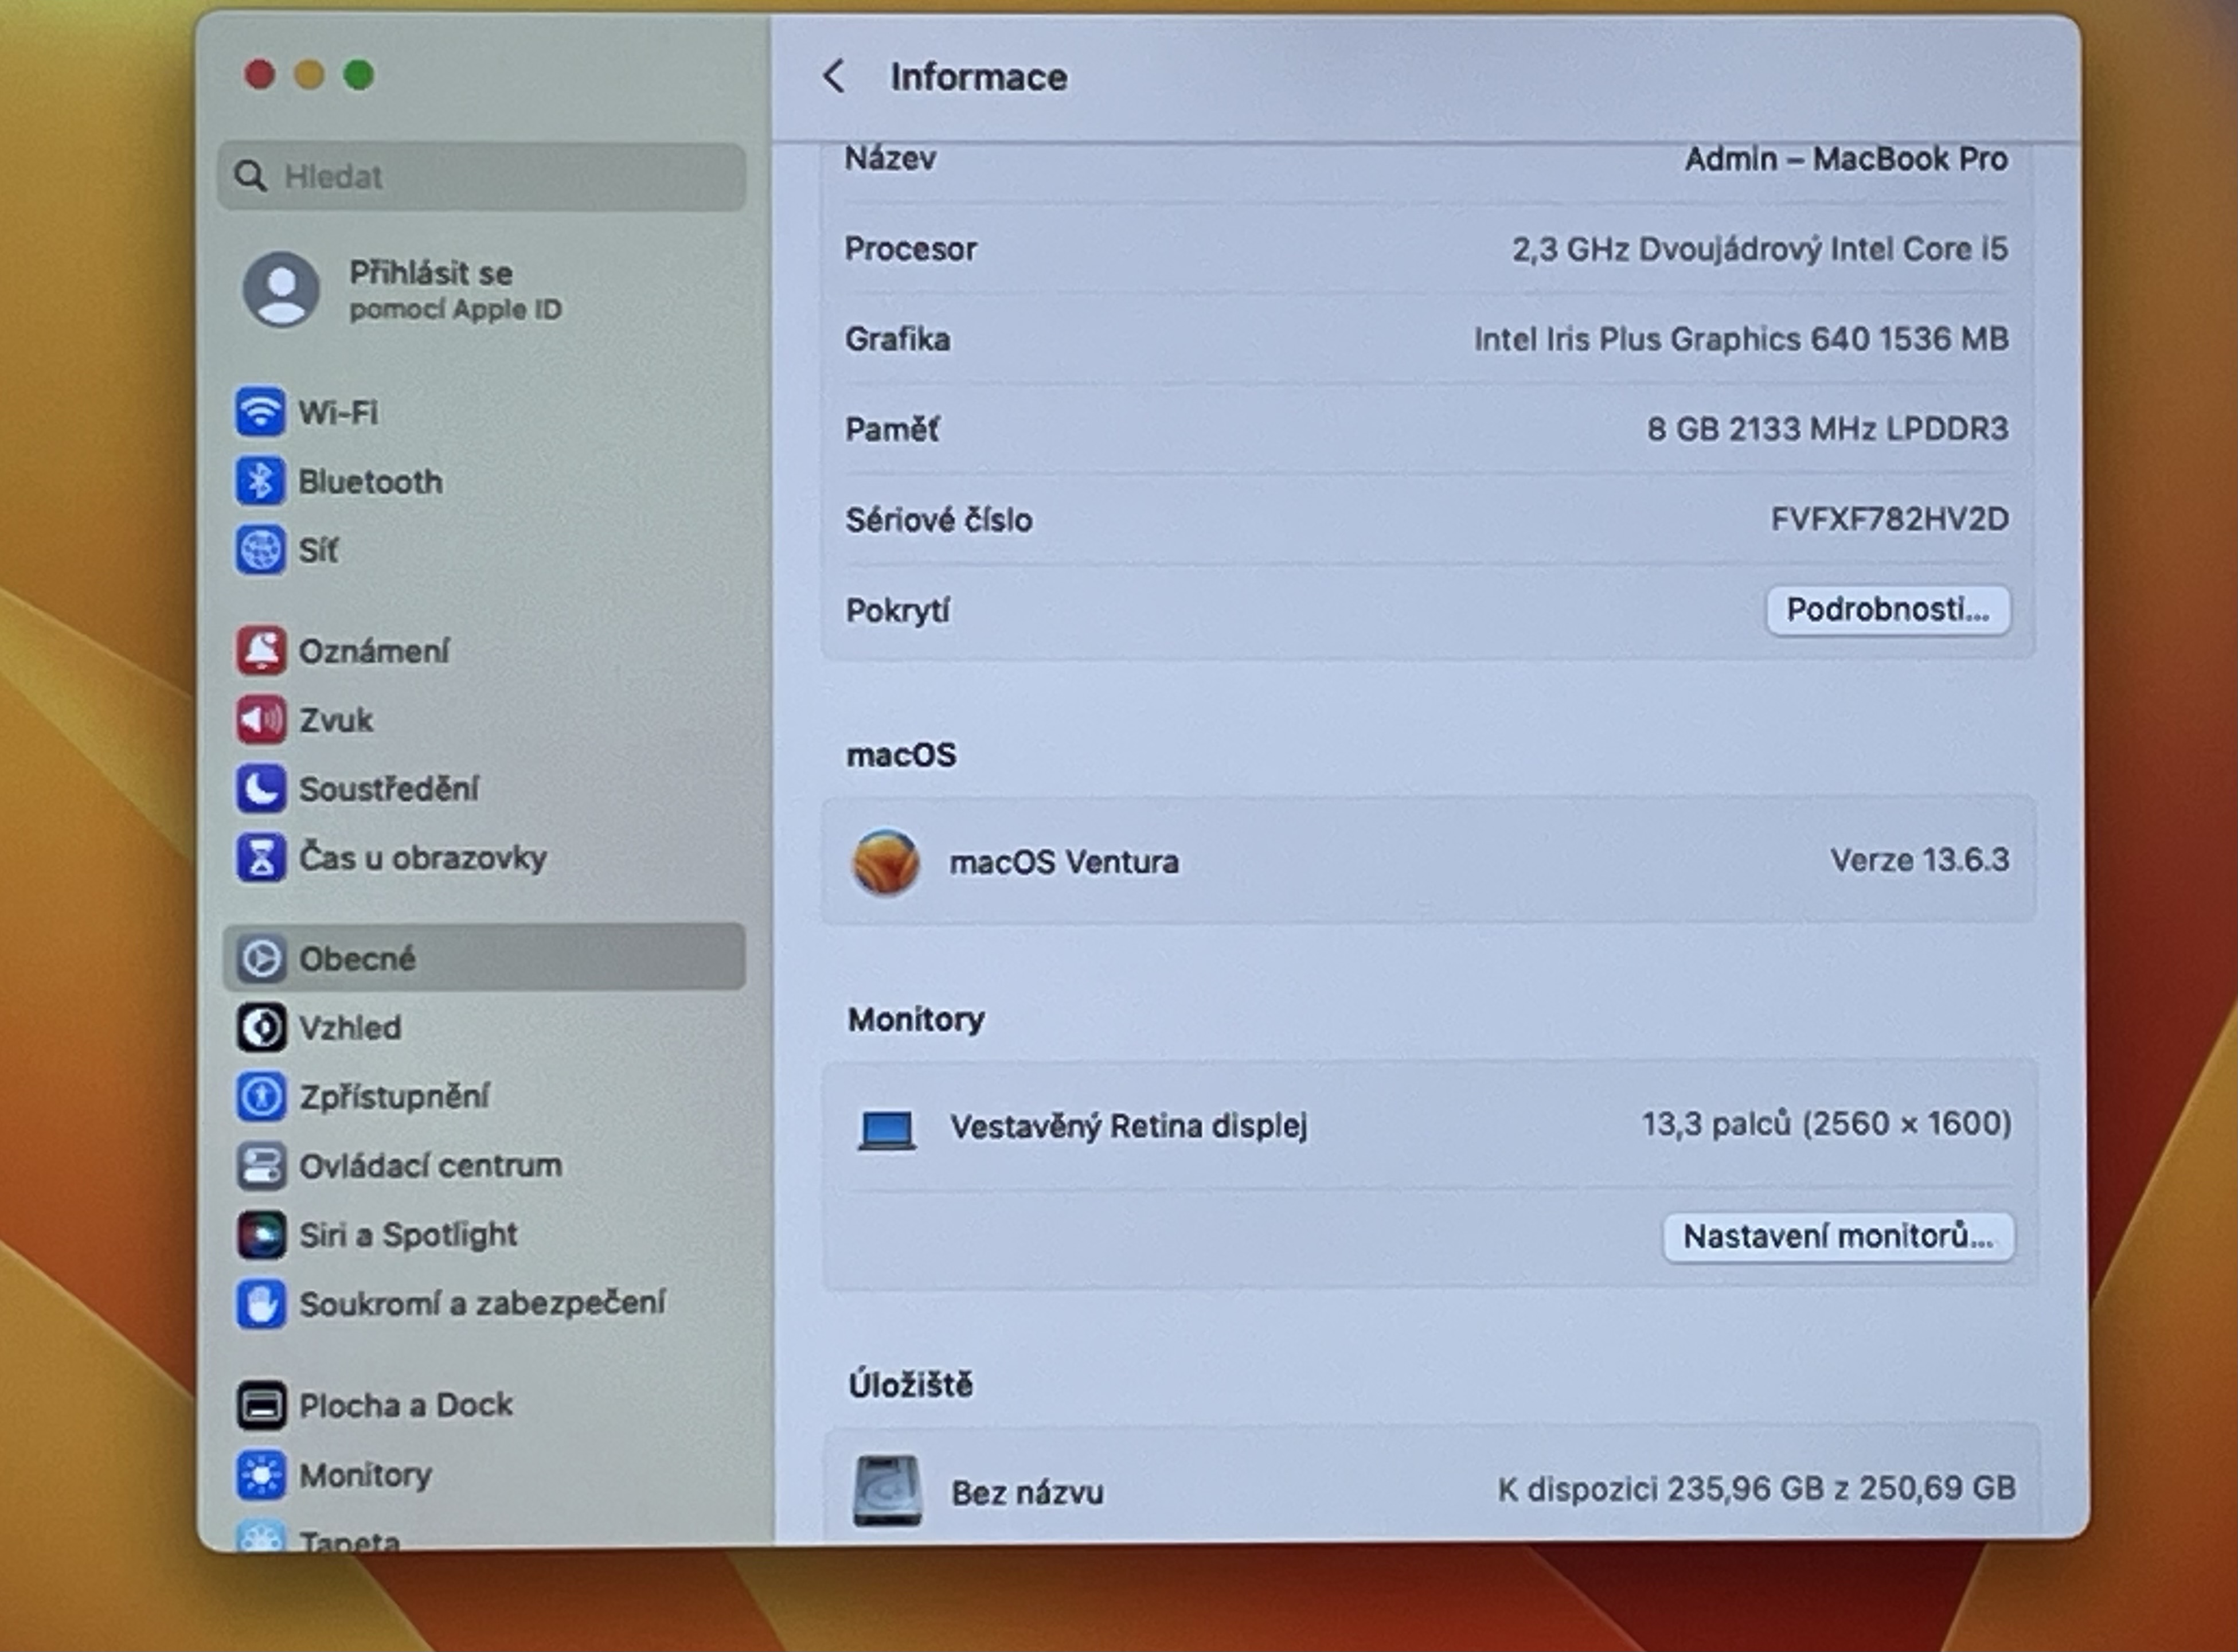Click the Hledat search field
The height and width of the screenshot is (1652, 2238).
[x=482, y=177]
